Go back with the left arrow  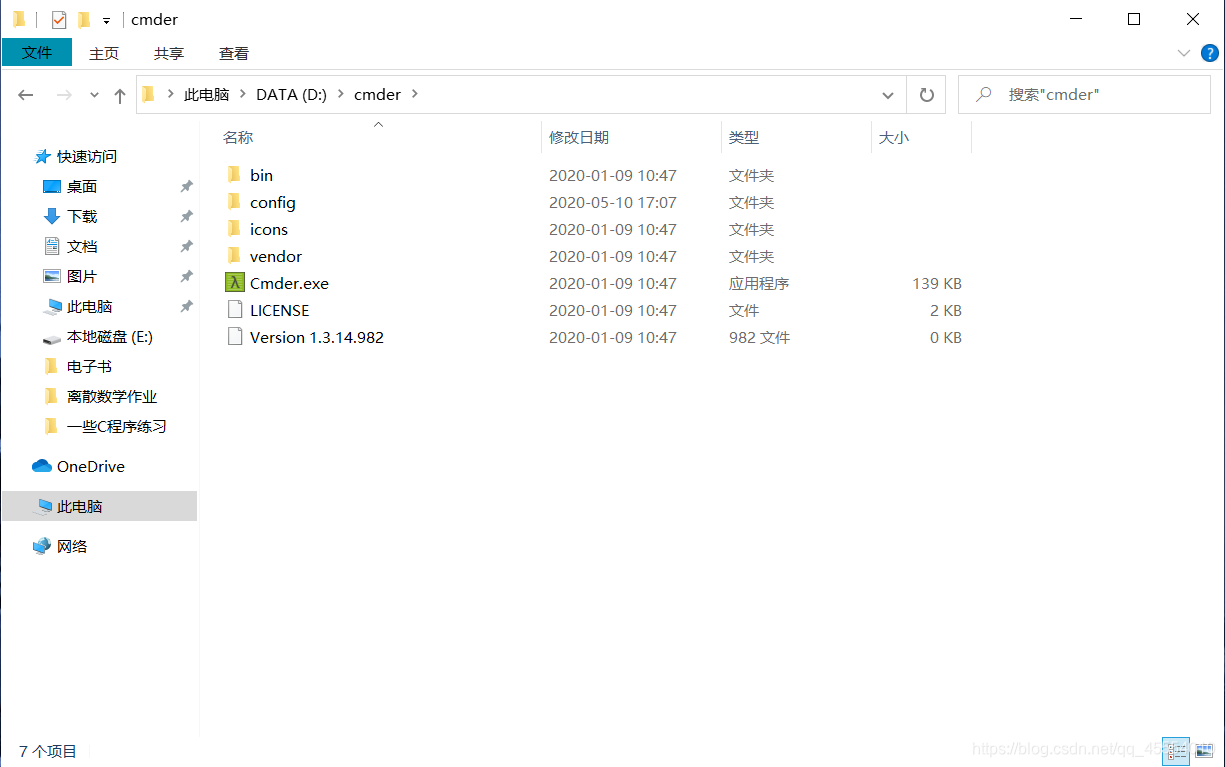point(26,95)
